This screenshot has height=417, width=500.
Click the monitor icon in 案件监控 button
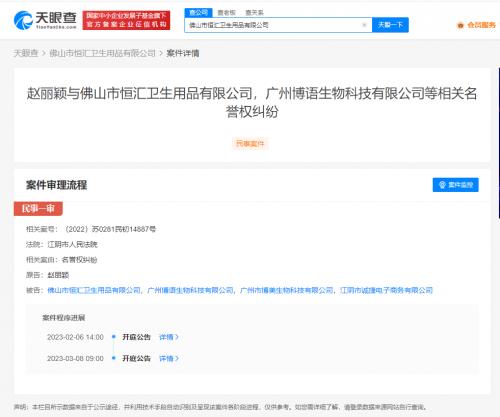pos(442,185)
